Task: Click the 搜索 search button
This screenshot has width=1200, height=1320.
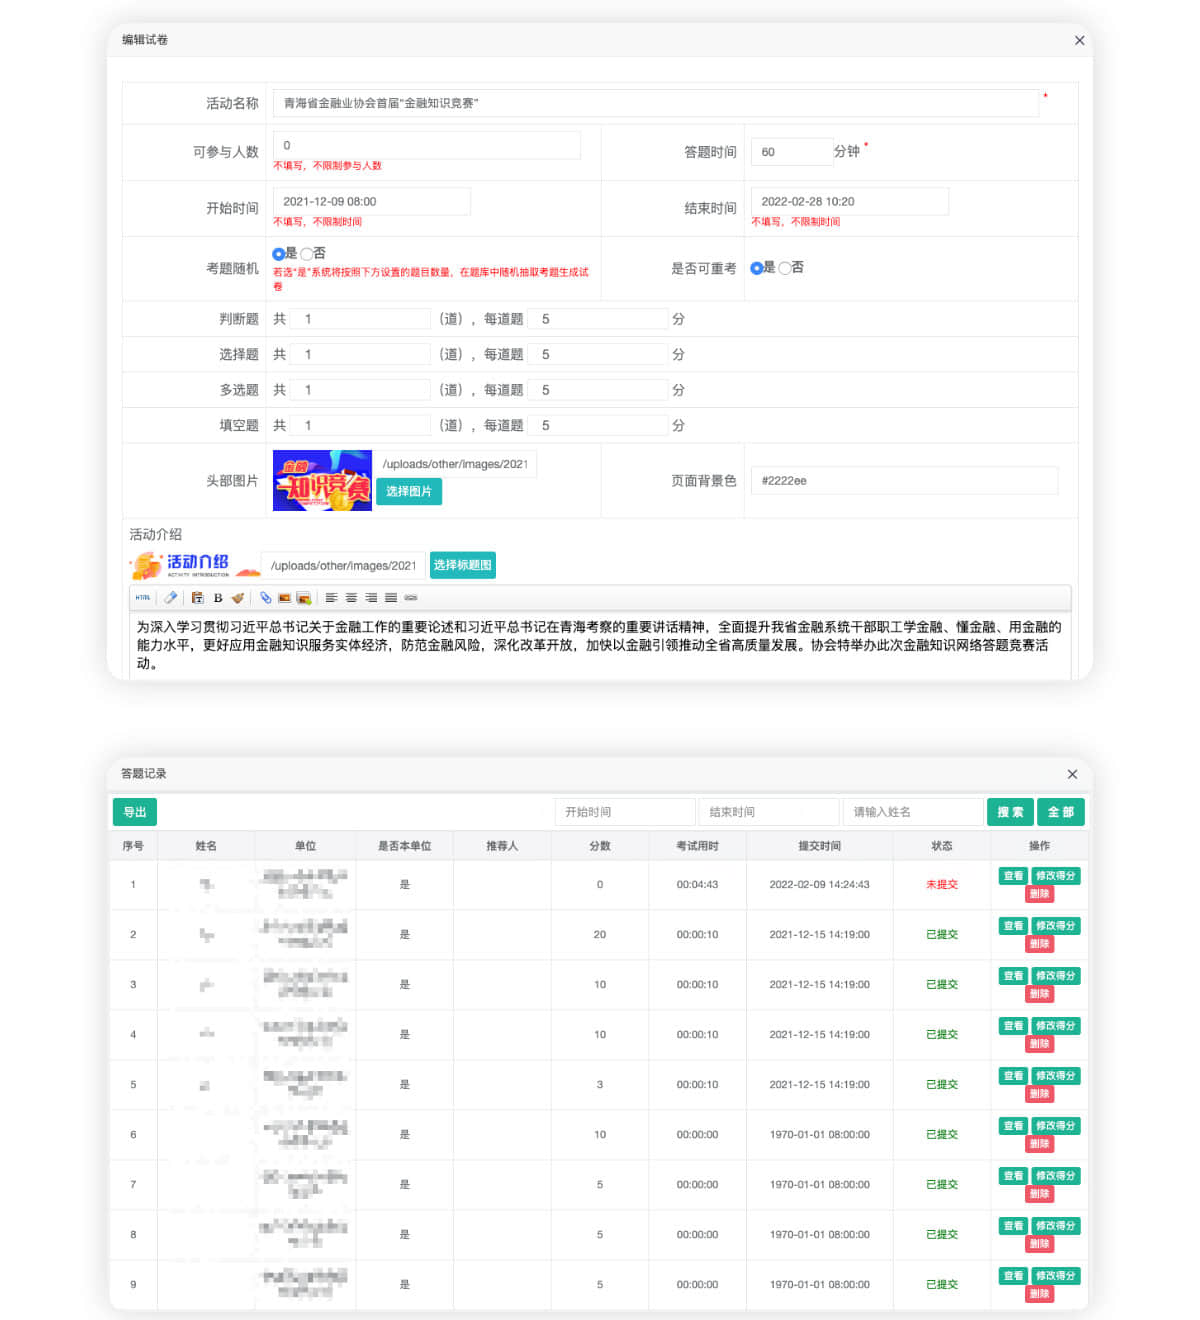Action: [x=1010, y=812]
